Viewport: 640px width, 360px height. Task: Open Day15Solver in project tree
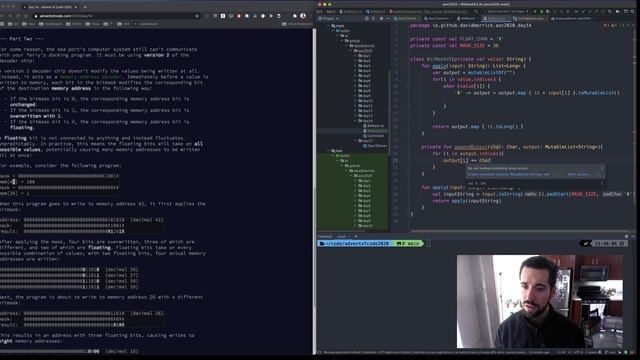(x=375, y=146)
